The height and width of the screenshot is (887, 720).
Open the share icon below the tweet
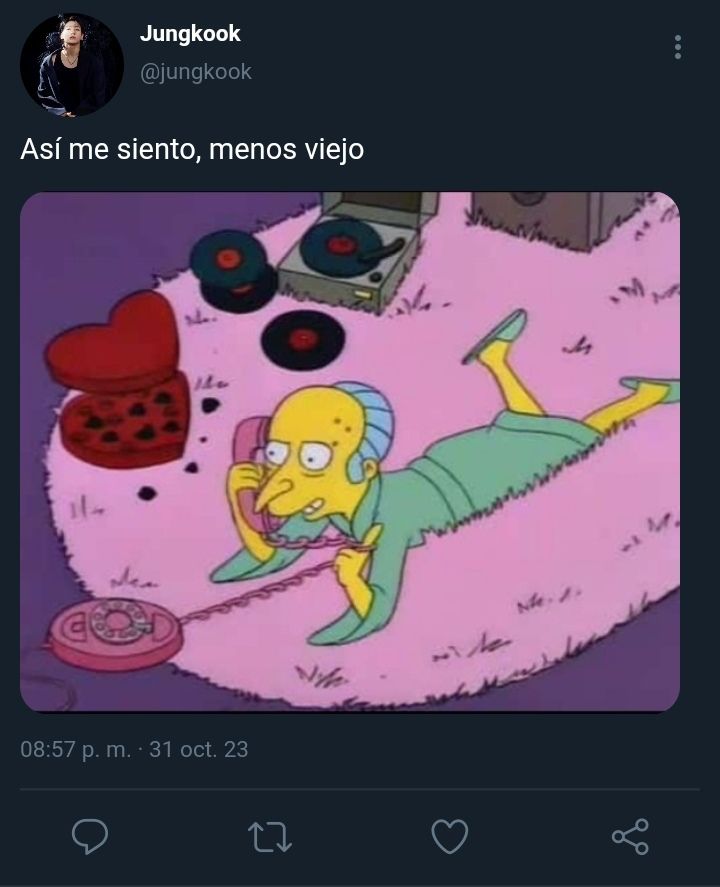click(x=630, y=836)
